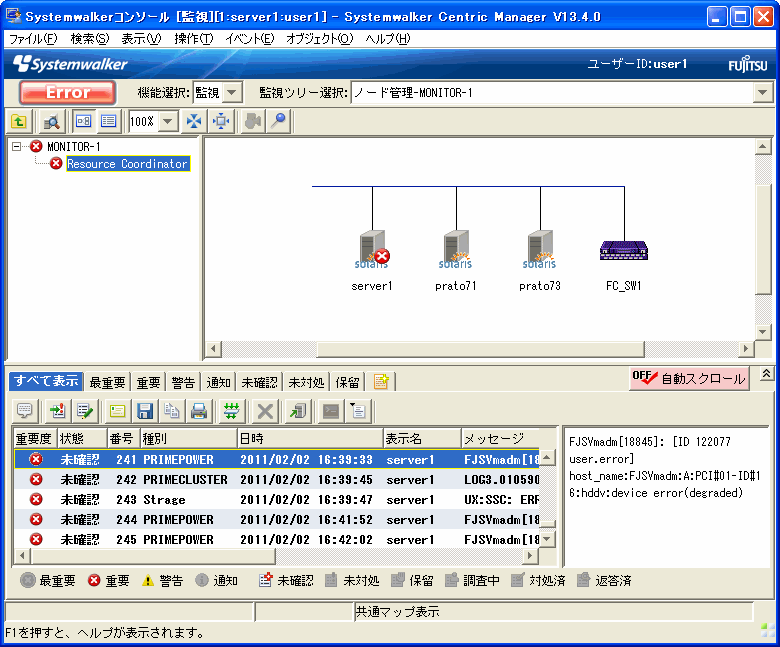The image size is (780, 647).
Task: Click the terminal console icon in event toolbar
Action: [331, 411]
